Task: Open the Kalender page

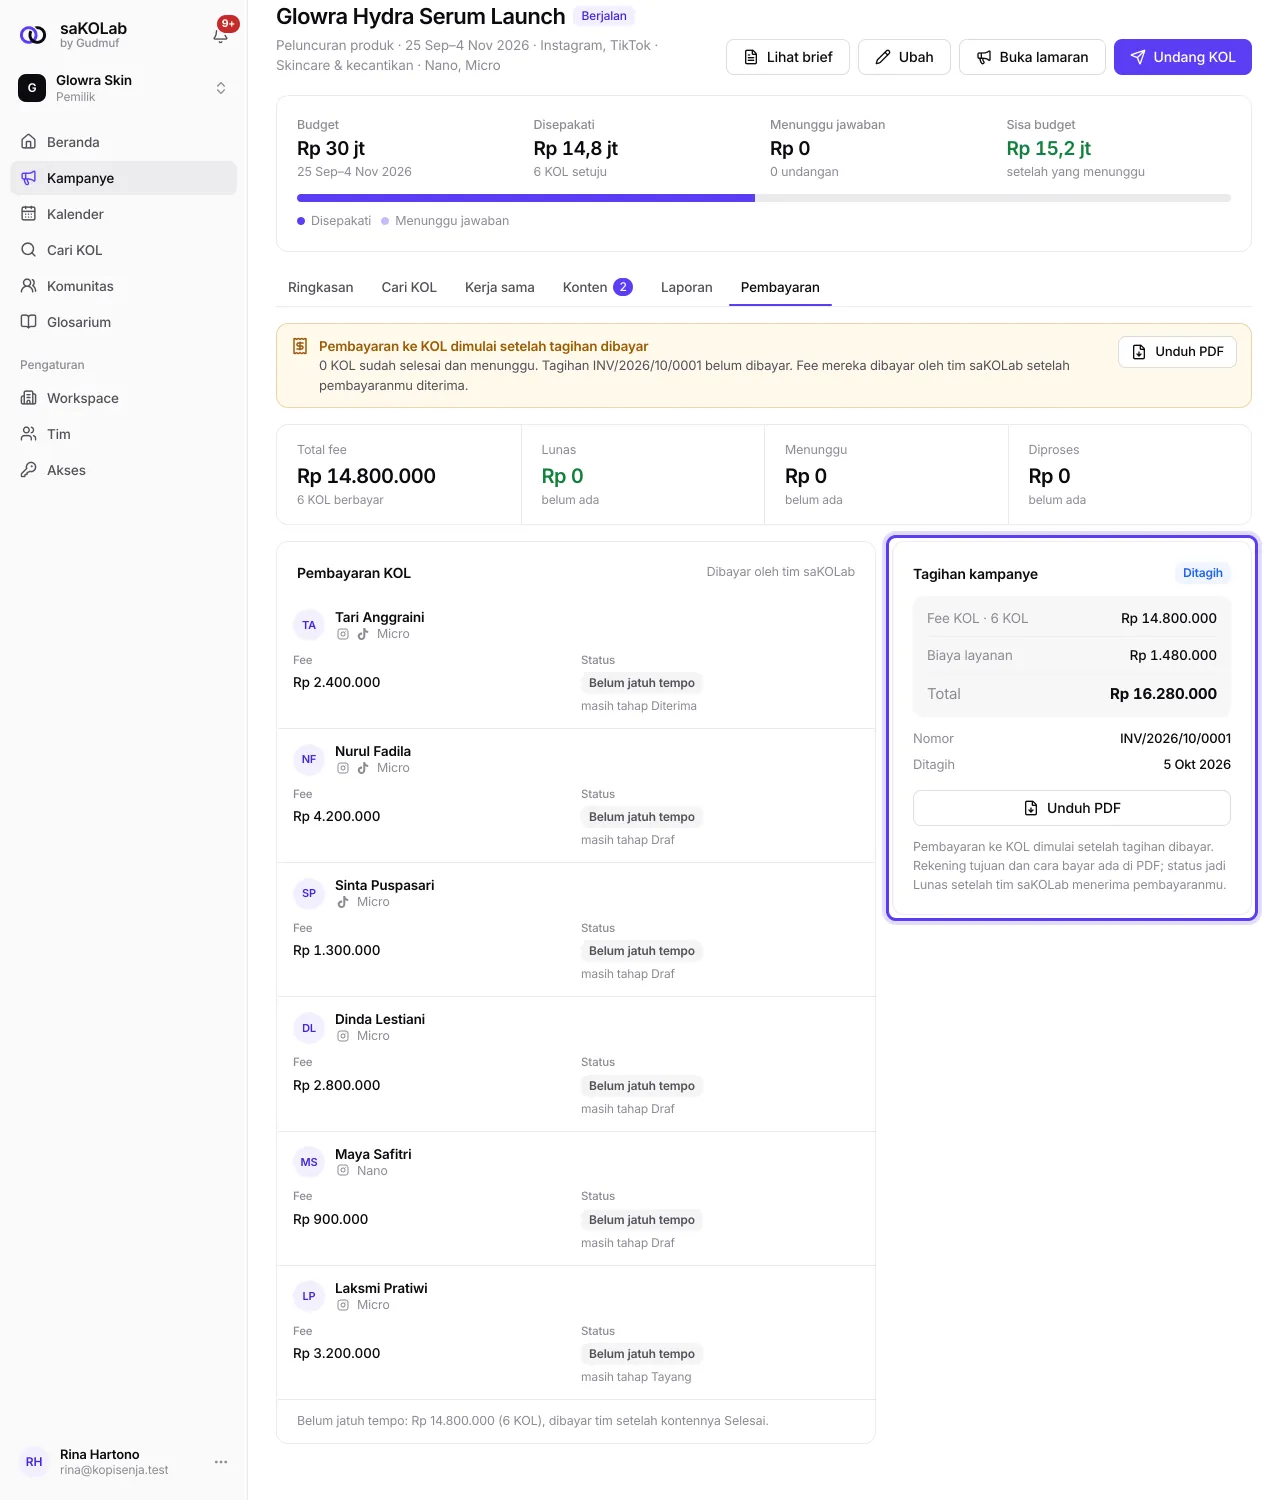Action: (124, 214)
